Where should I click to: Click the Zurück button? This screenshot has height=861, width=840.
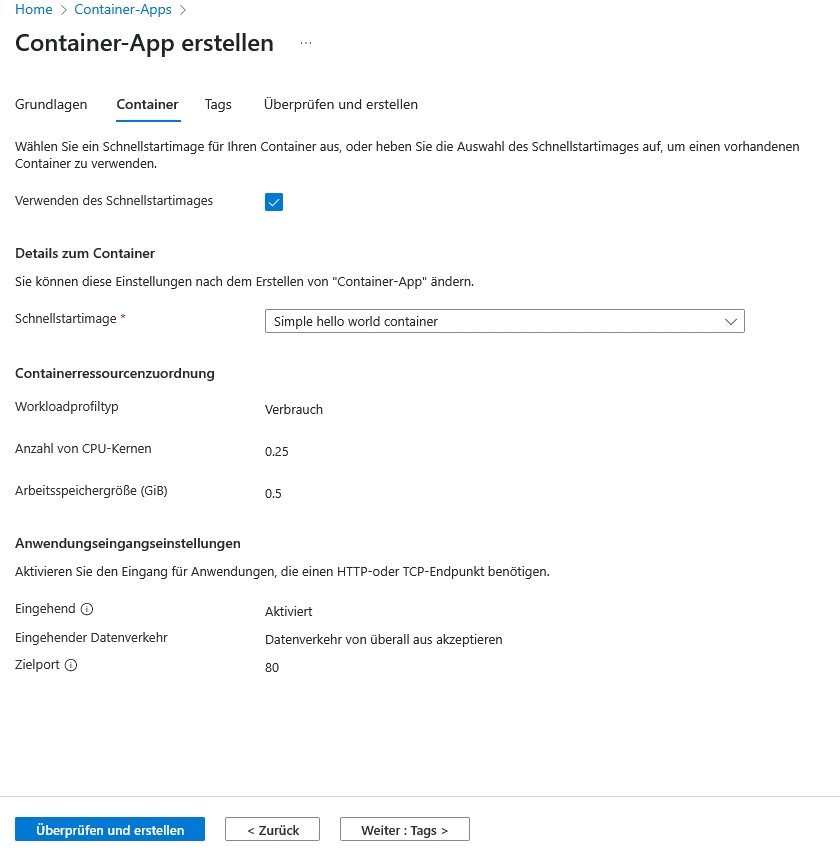[x=272, y=830]
